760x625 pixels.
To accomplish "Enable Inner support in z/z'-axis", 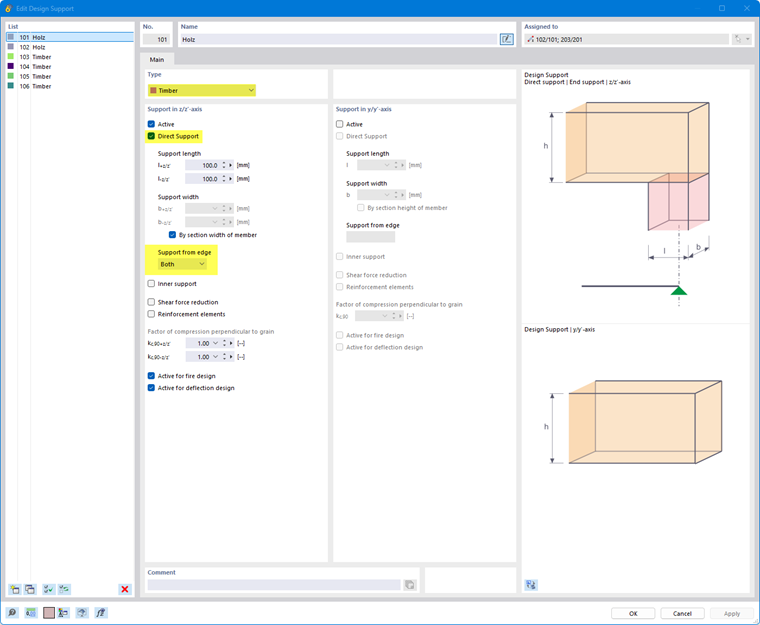I will click(x=151, y=284).
